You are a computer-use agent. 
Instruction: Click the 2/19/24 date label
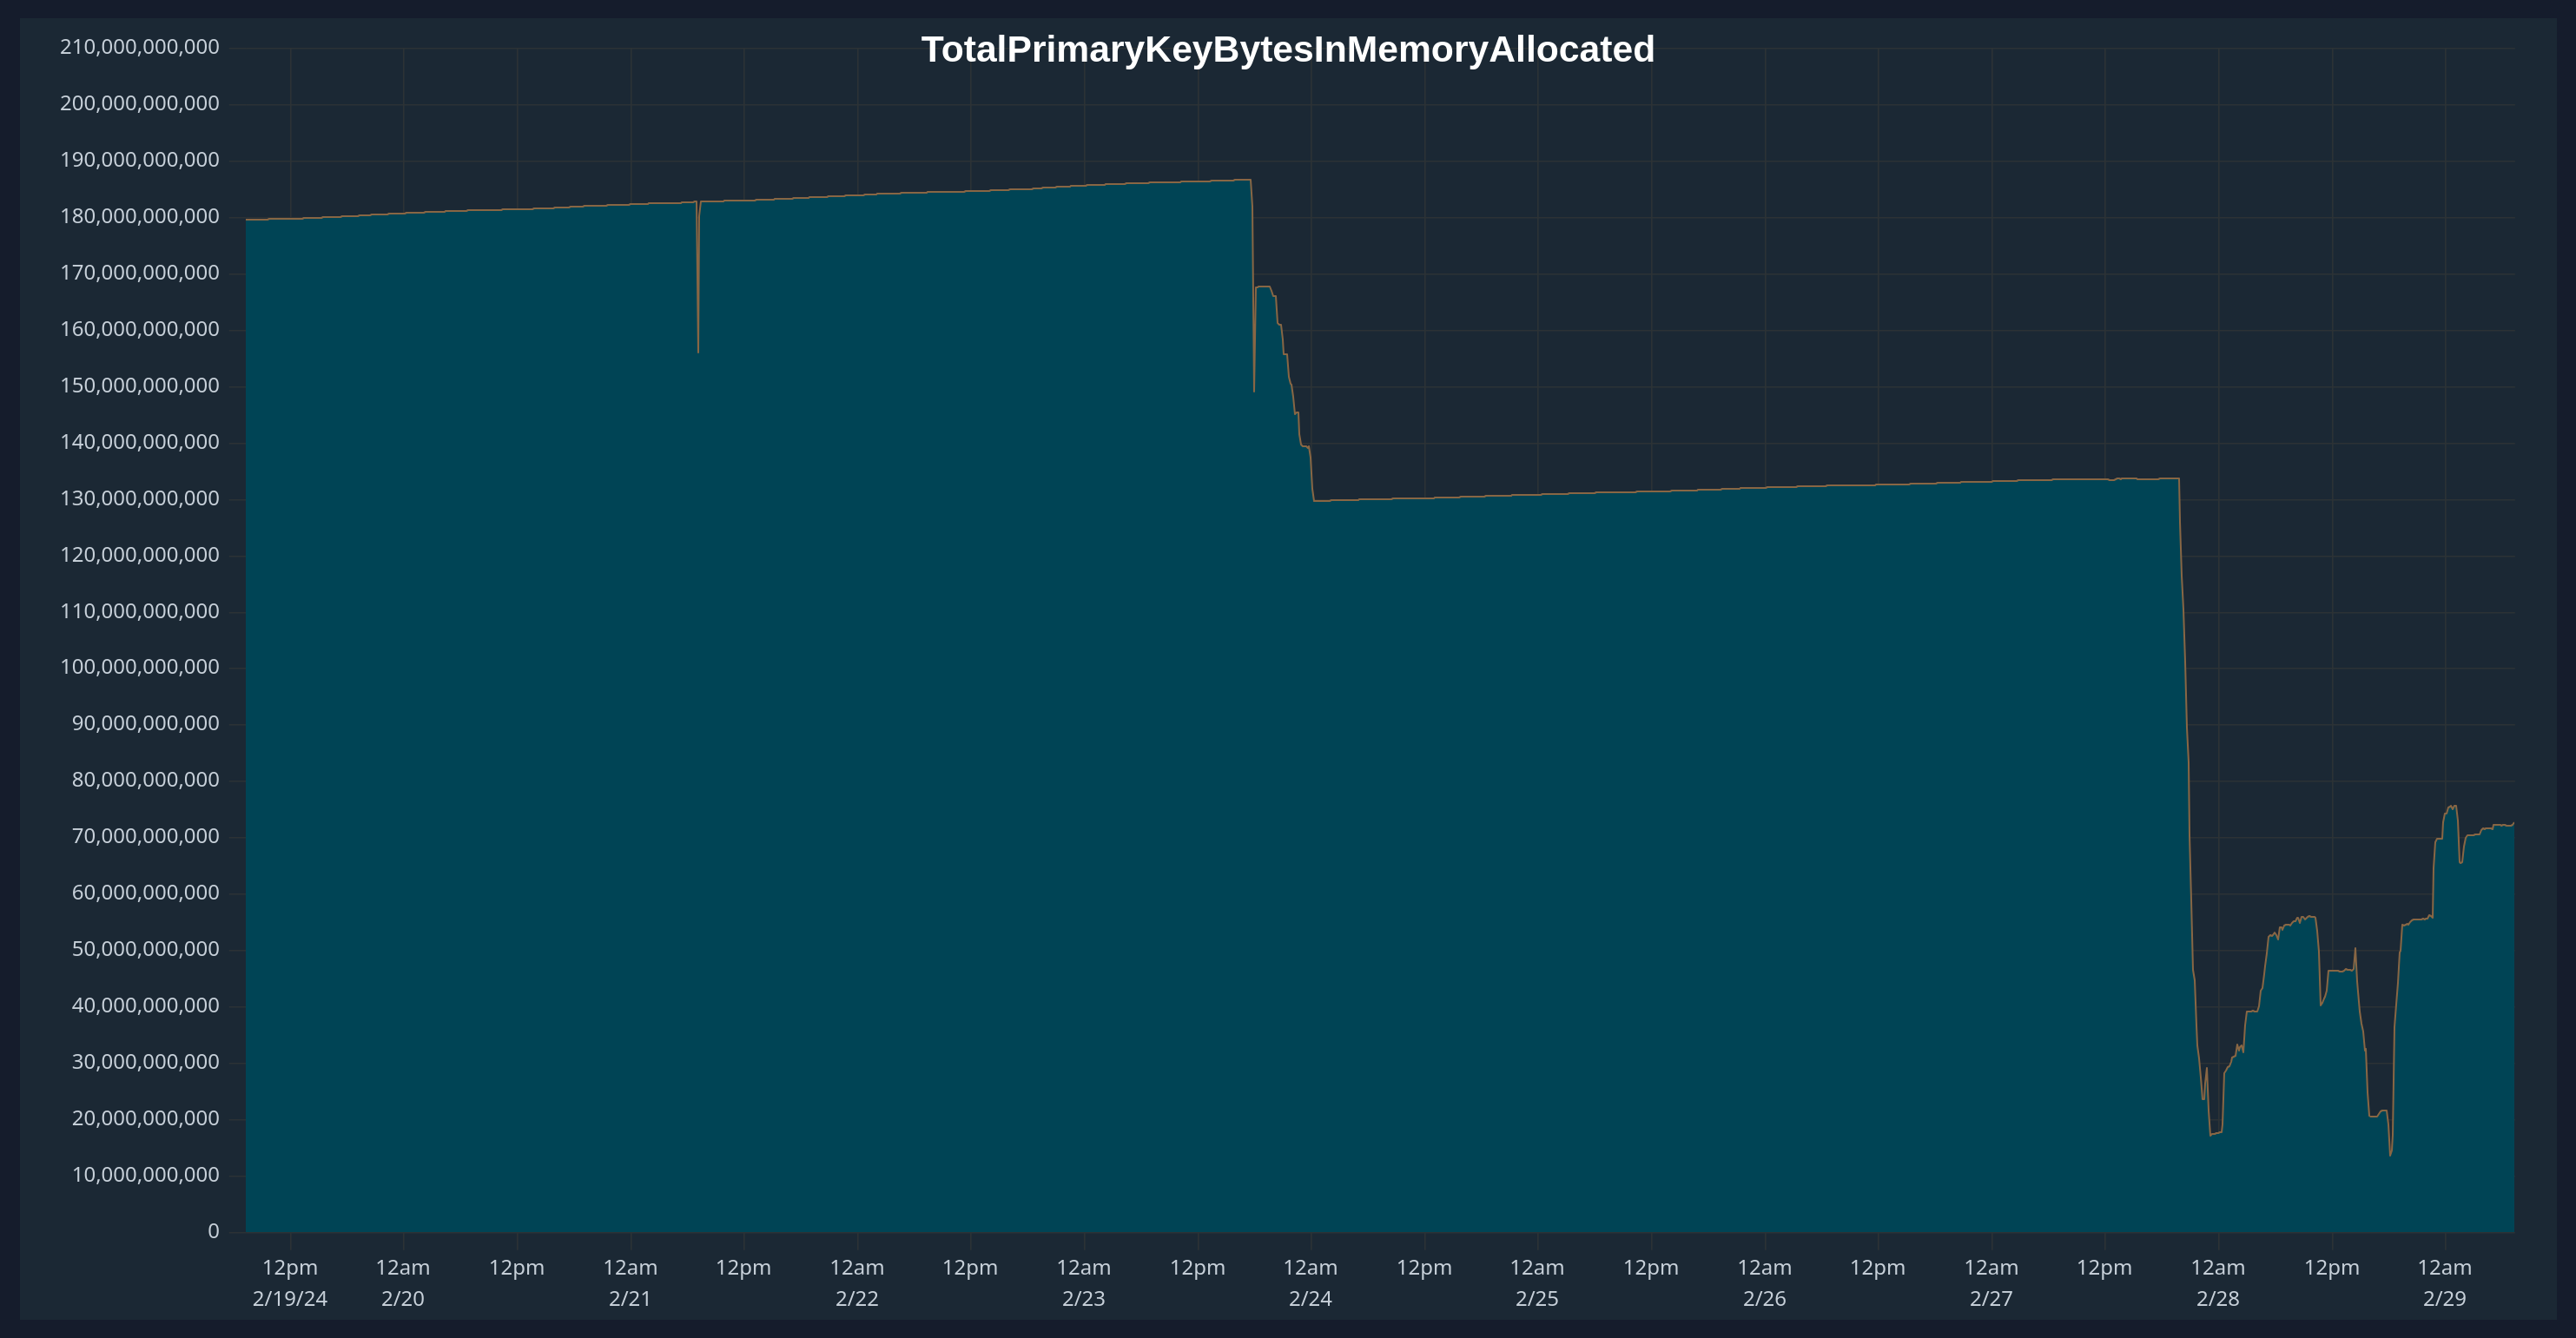(x=290, y=1298)
